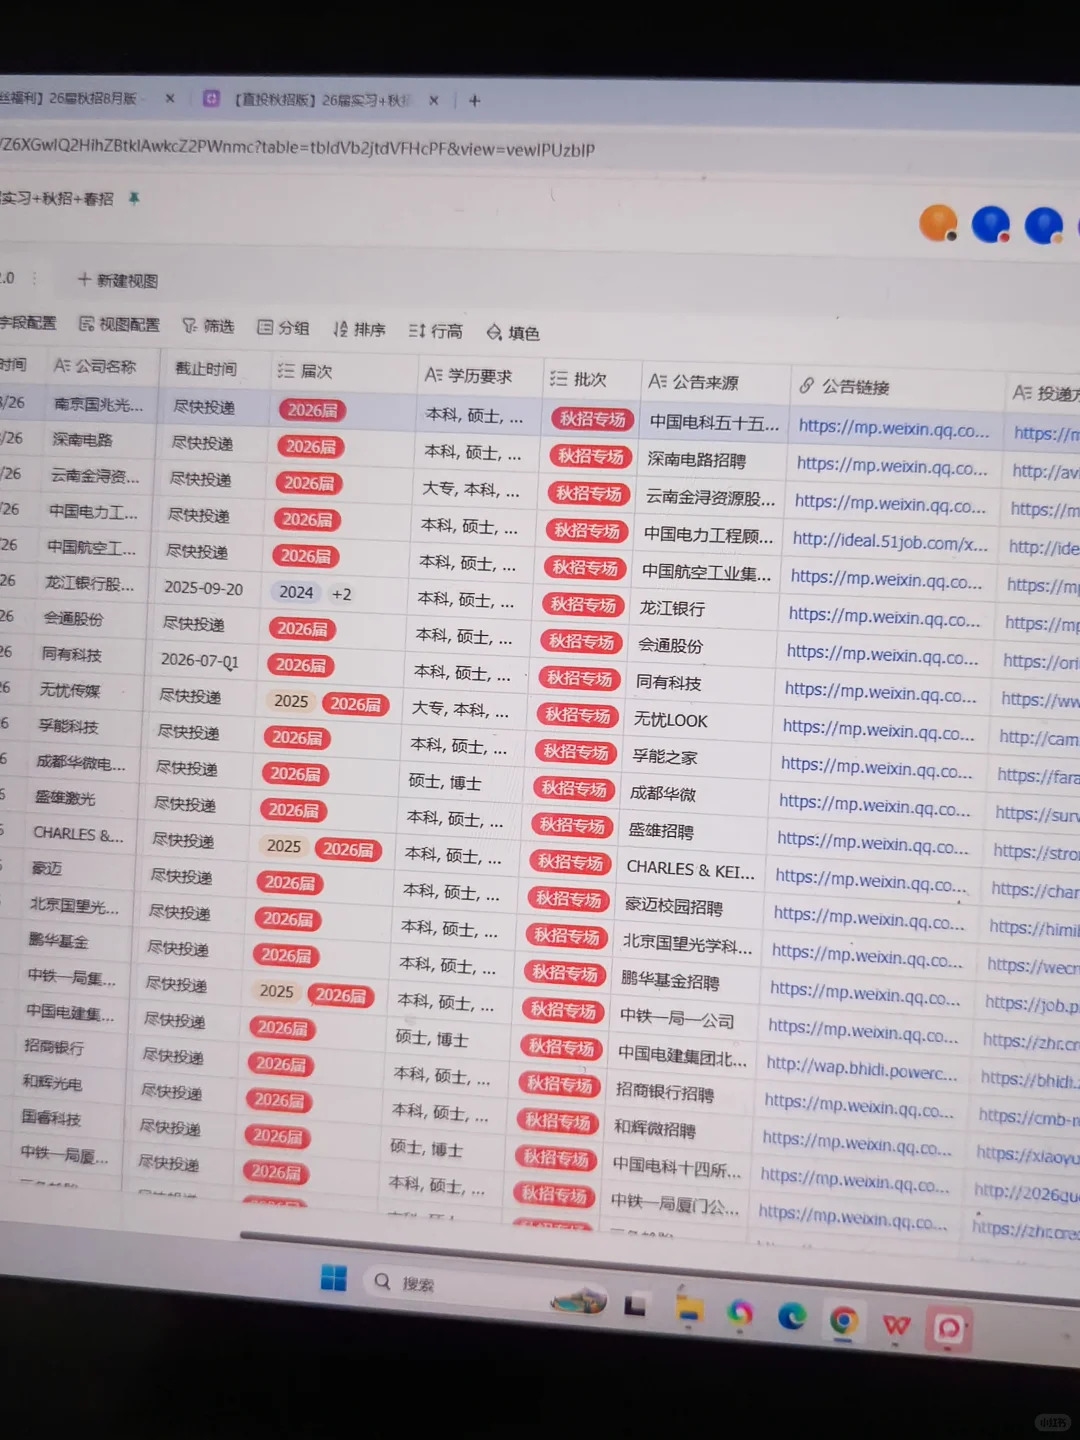This screenshot has width=1080, height=1440.
Task: Open the mp.weixin link in 南京国兆光 row
Action: (894, 428)
